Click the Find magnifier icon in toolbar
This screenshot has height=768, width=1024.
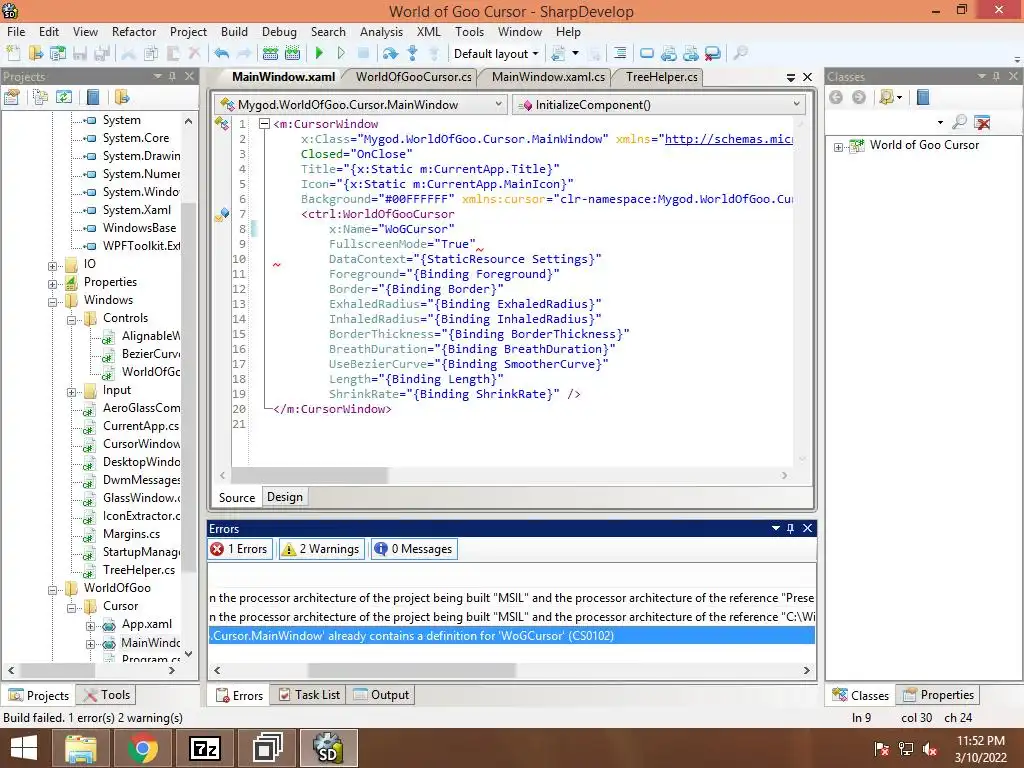click(x=741, y=54)
